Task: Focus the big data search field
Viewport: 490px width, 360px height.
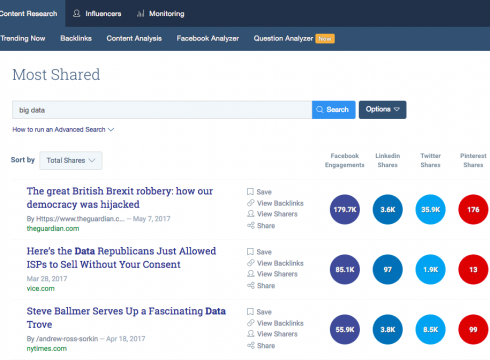Action: click(x=162, y=110)
